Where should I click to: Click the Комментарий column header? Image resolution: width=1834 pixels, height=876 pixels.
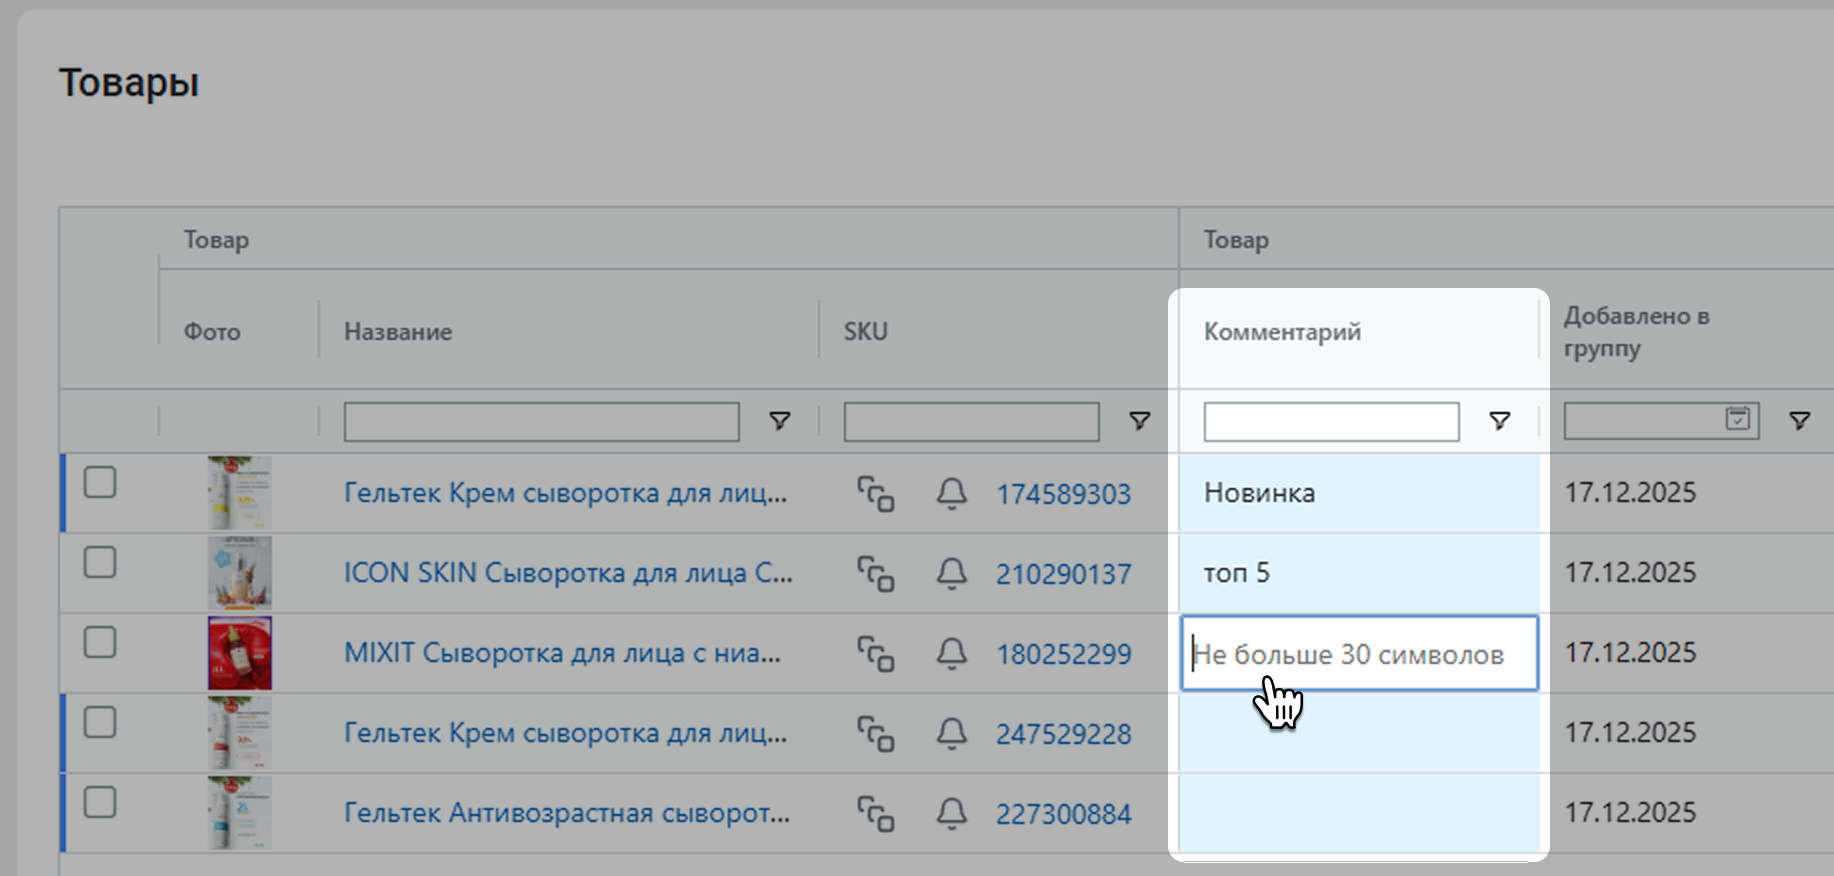click(1282, 332)
